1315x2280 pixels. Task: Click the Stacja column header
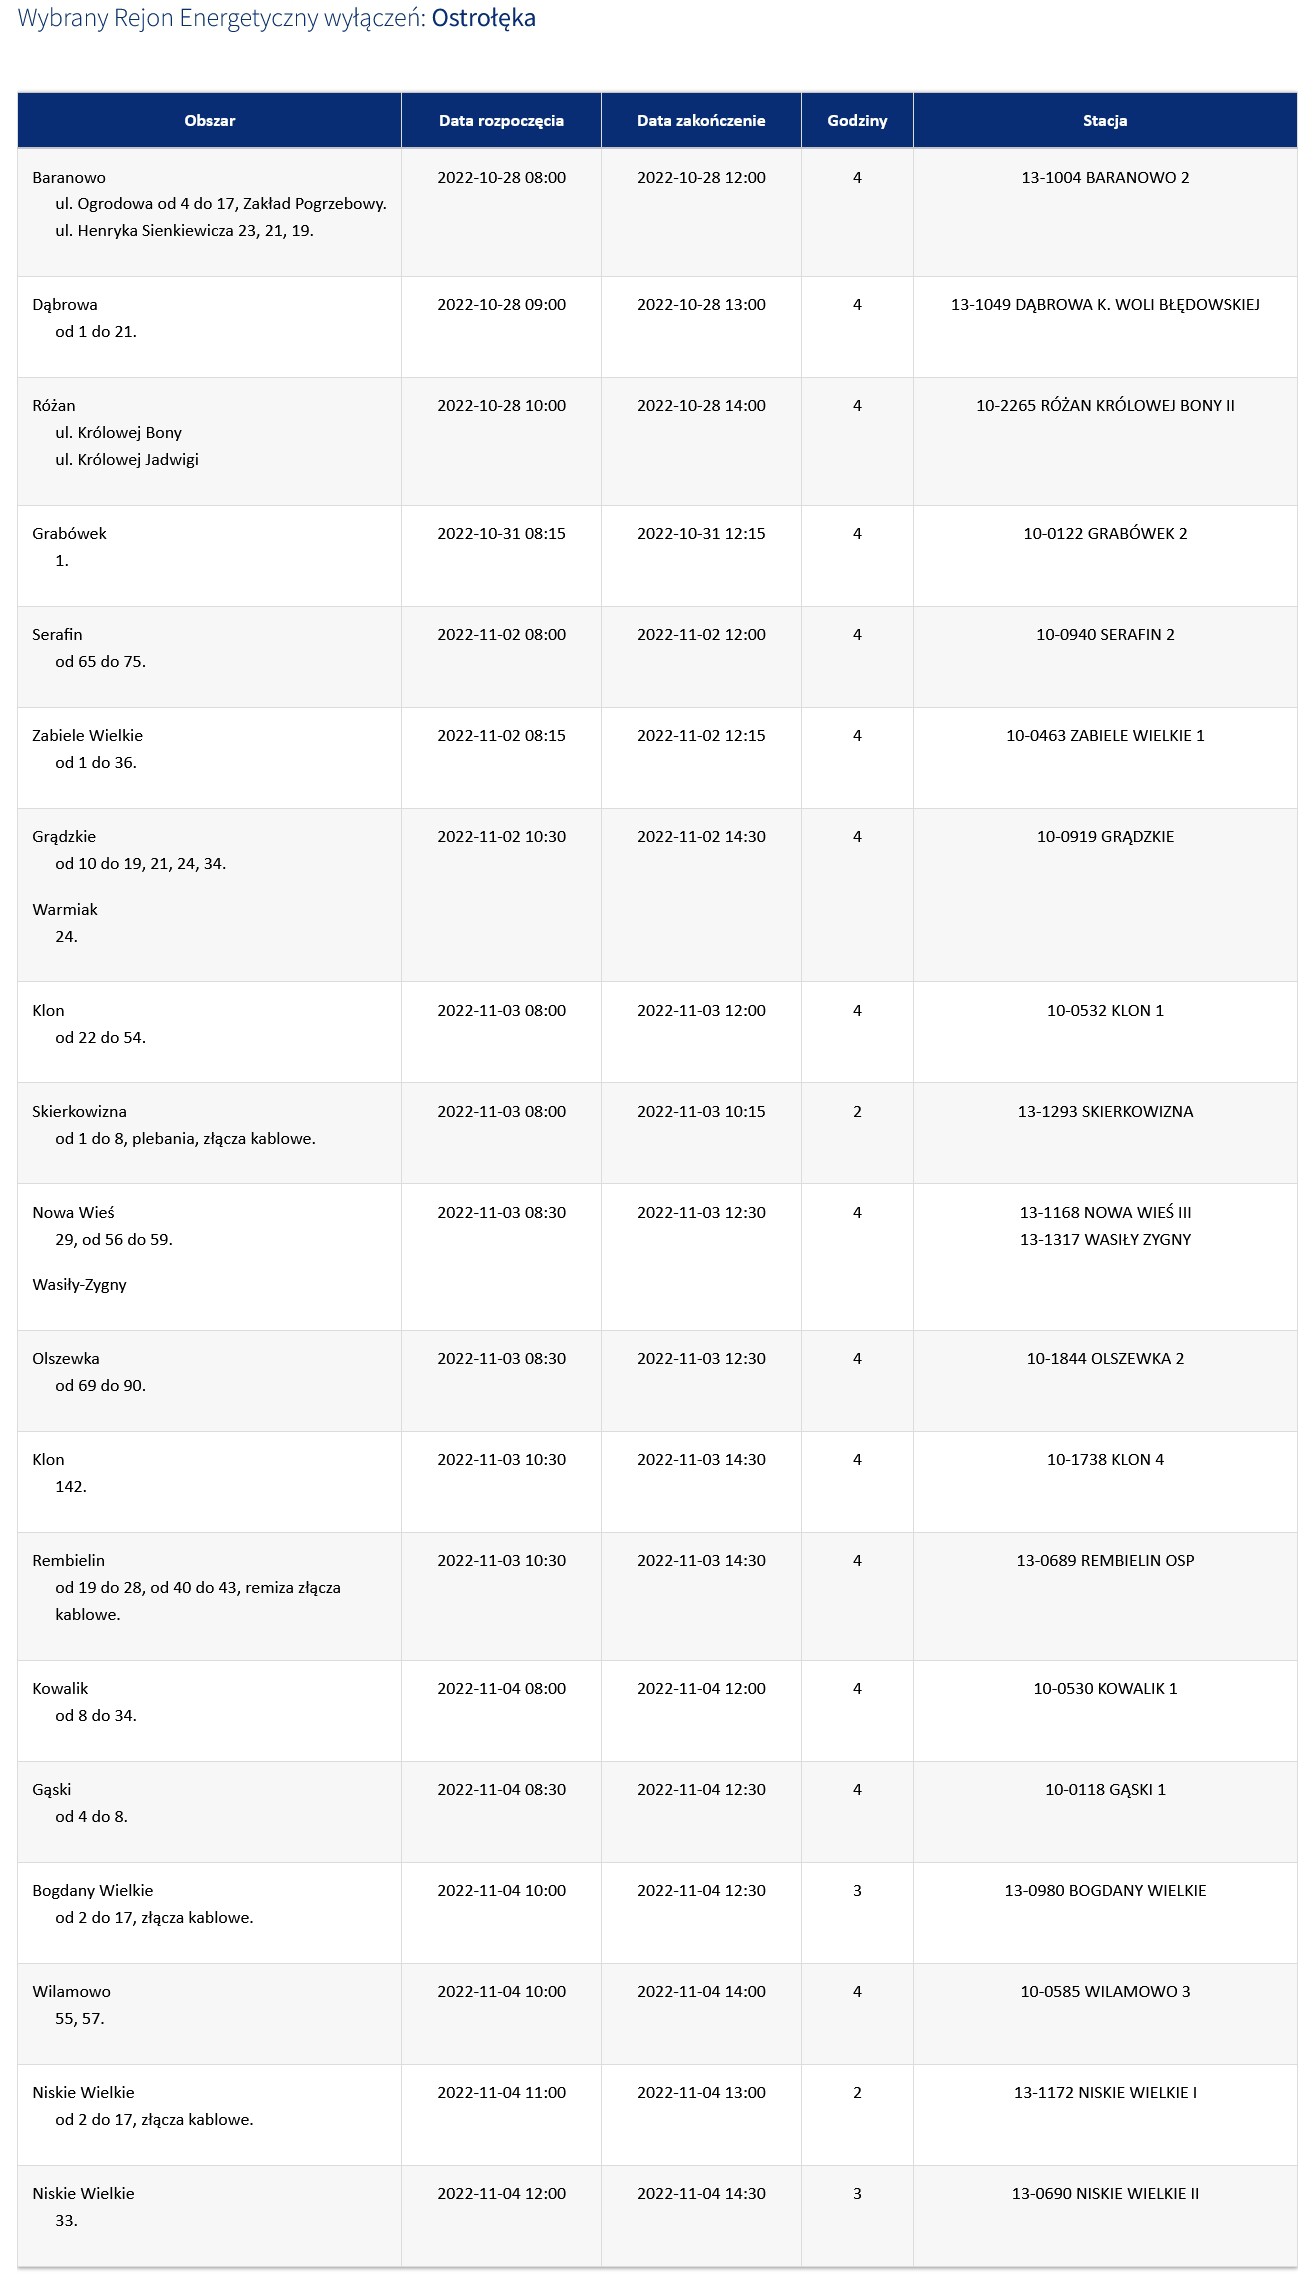tap(1105, 120)
